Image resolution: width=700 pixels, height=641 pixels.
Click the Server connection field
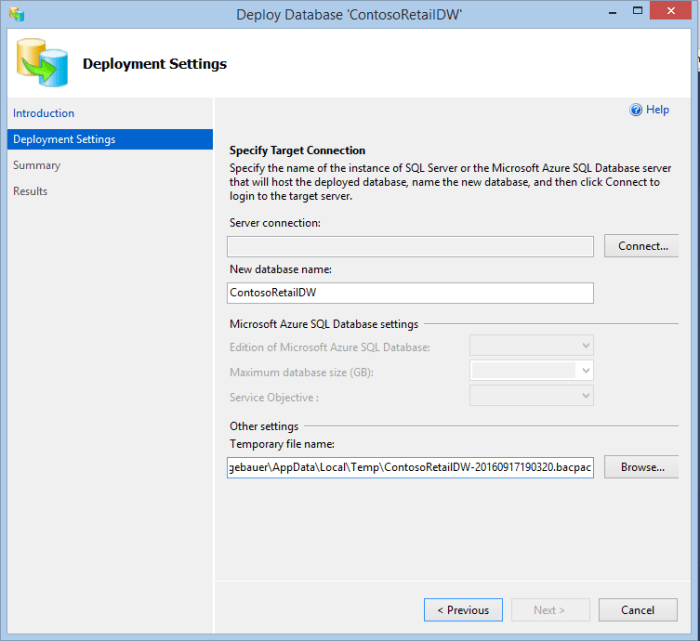pos(411,246)
